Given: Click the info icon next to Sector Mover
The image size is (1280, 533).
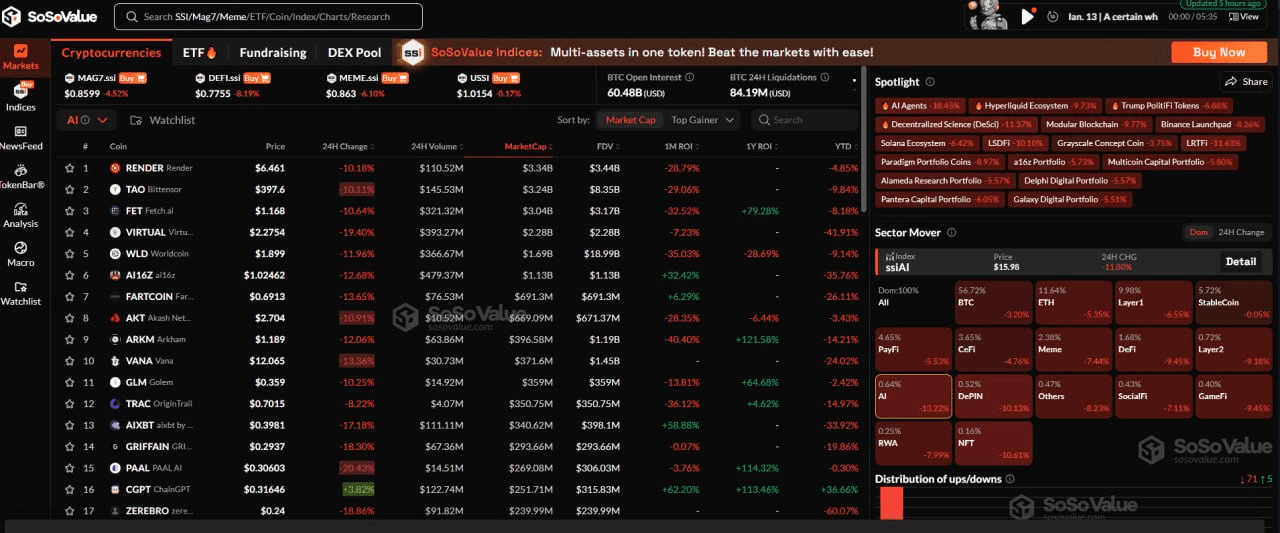Looking at the screenshot, I should (952, 232).
